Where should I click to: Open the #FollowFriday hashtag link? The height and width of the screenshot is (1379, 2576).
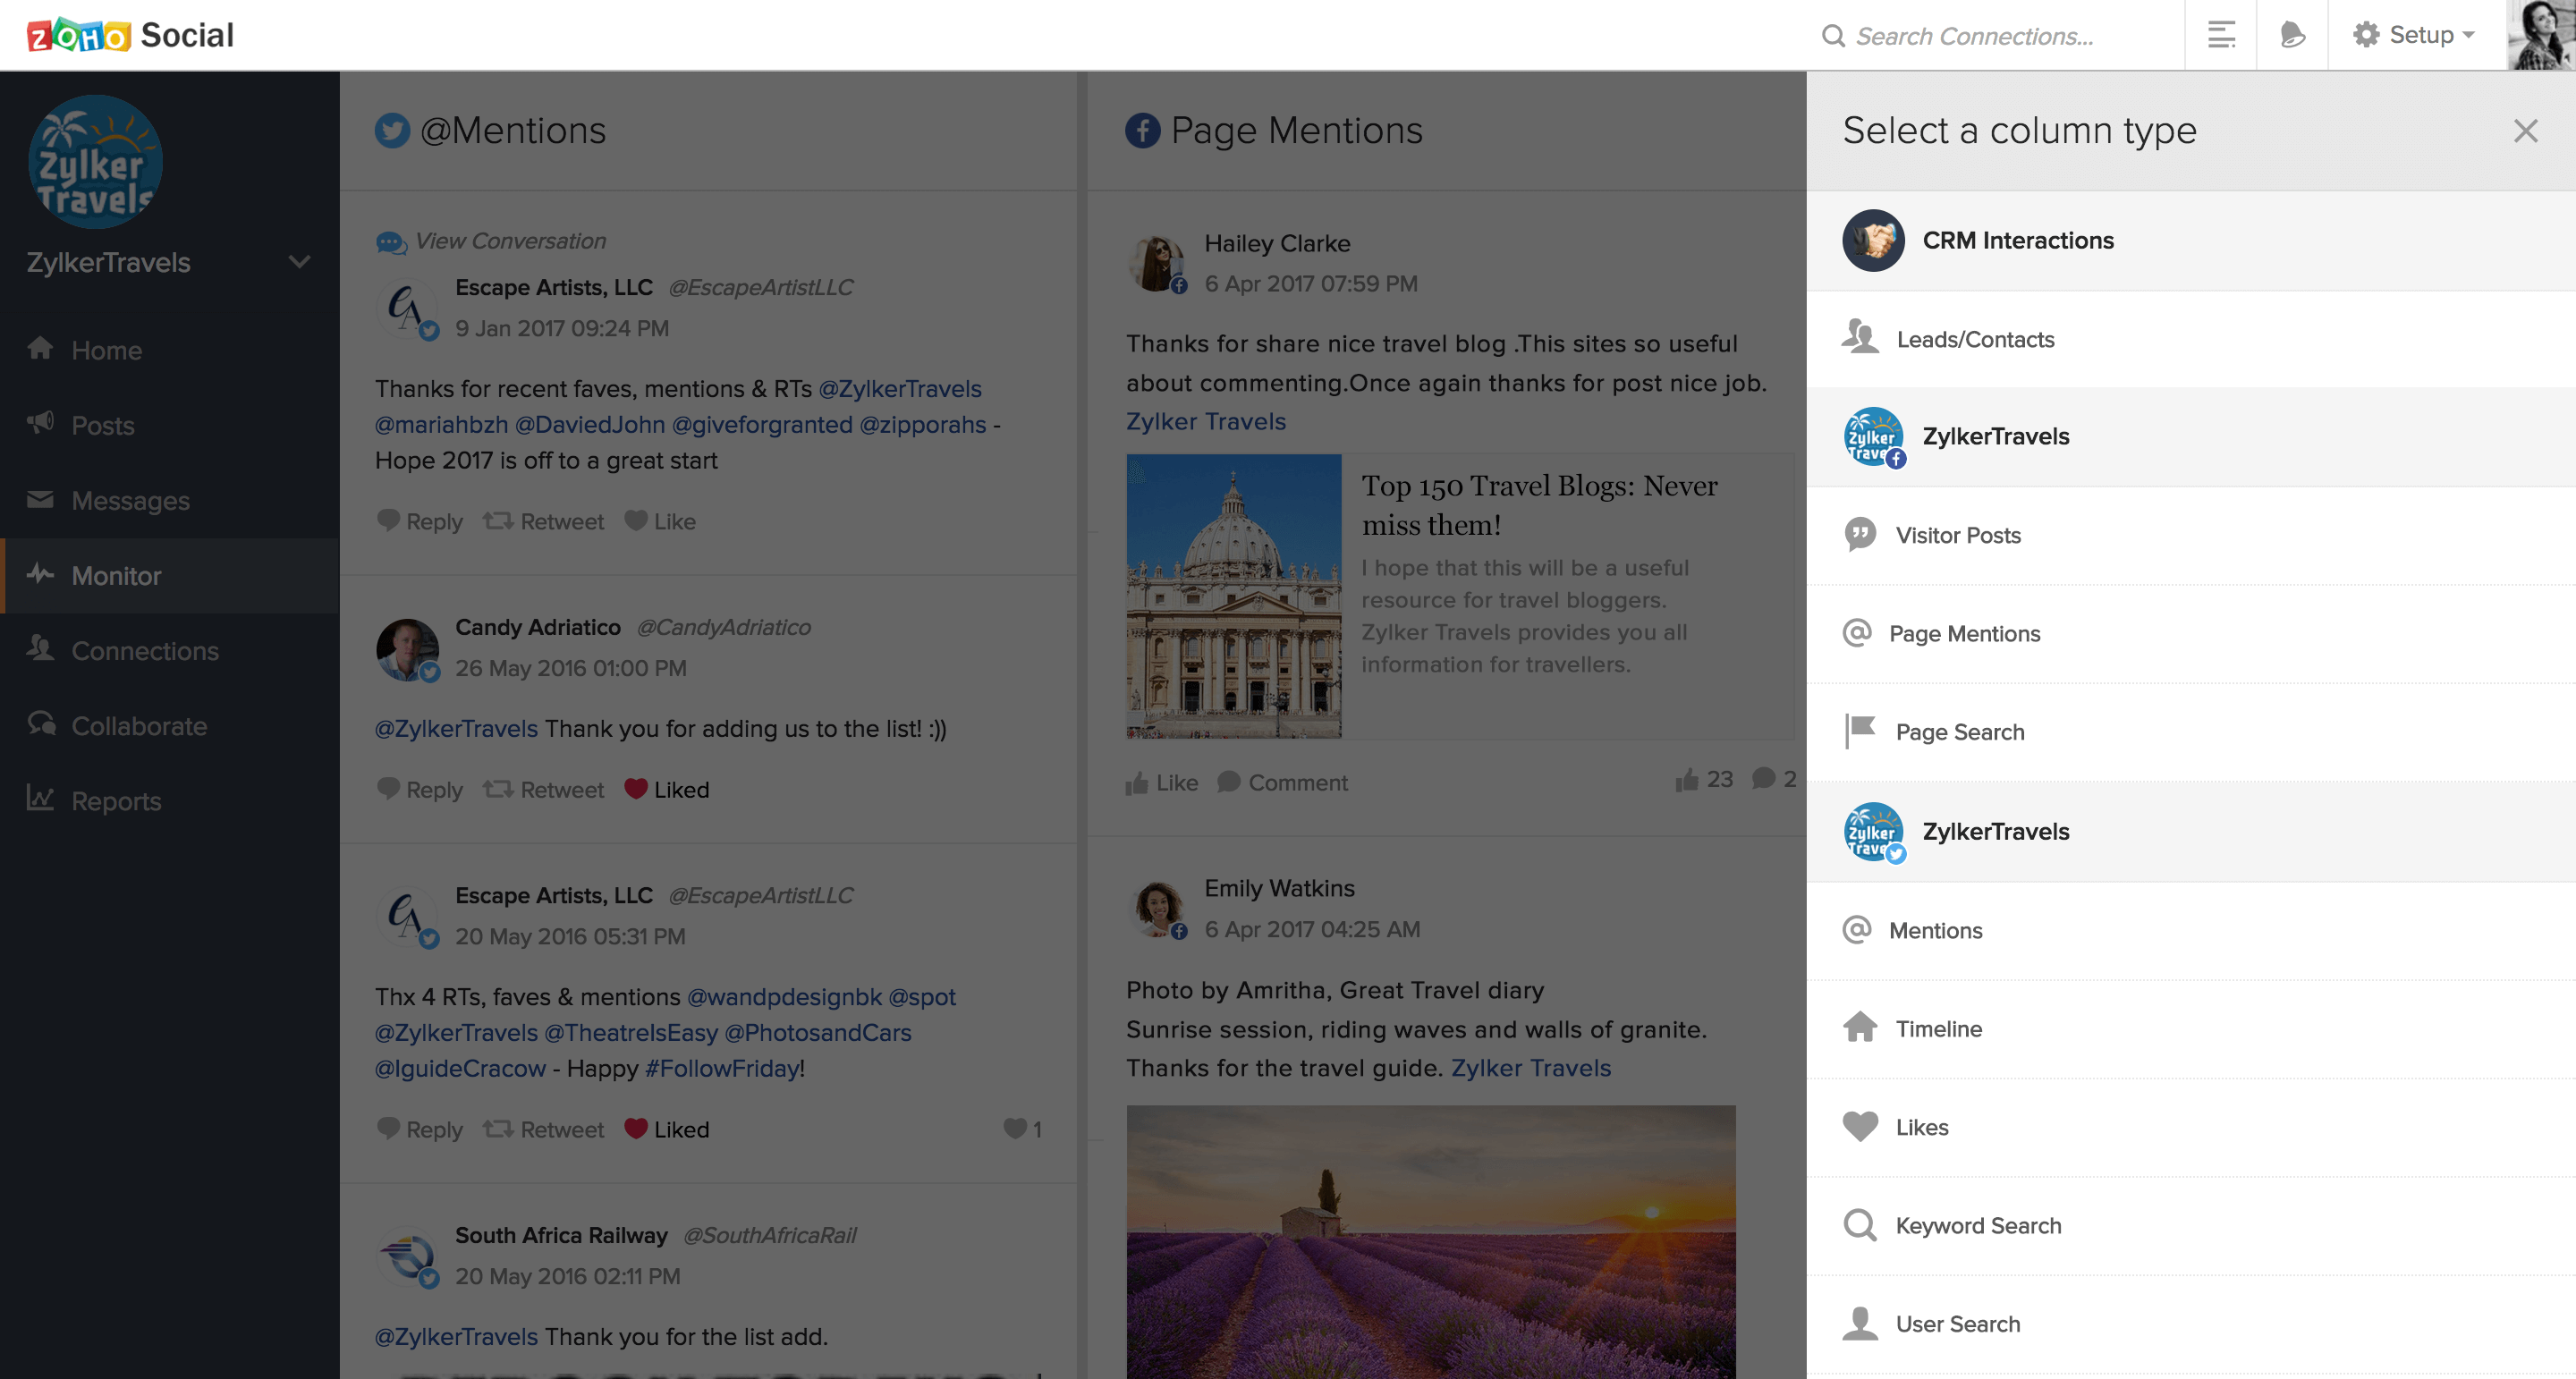(722, 1068)
